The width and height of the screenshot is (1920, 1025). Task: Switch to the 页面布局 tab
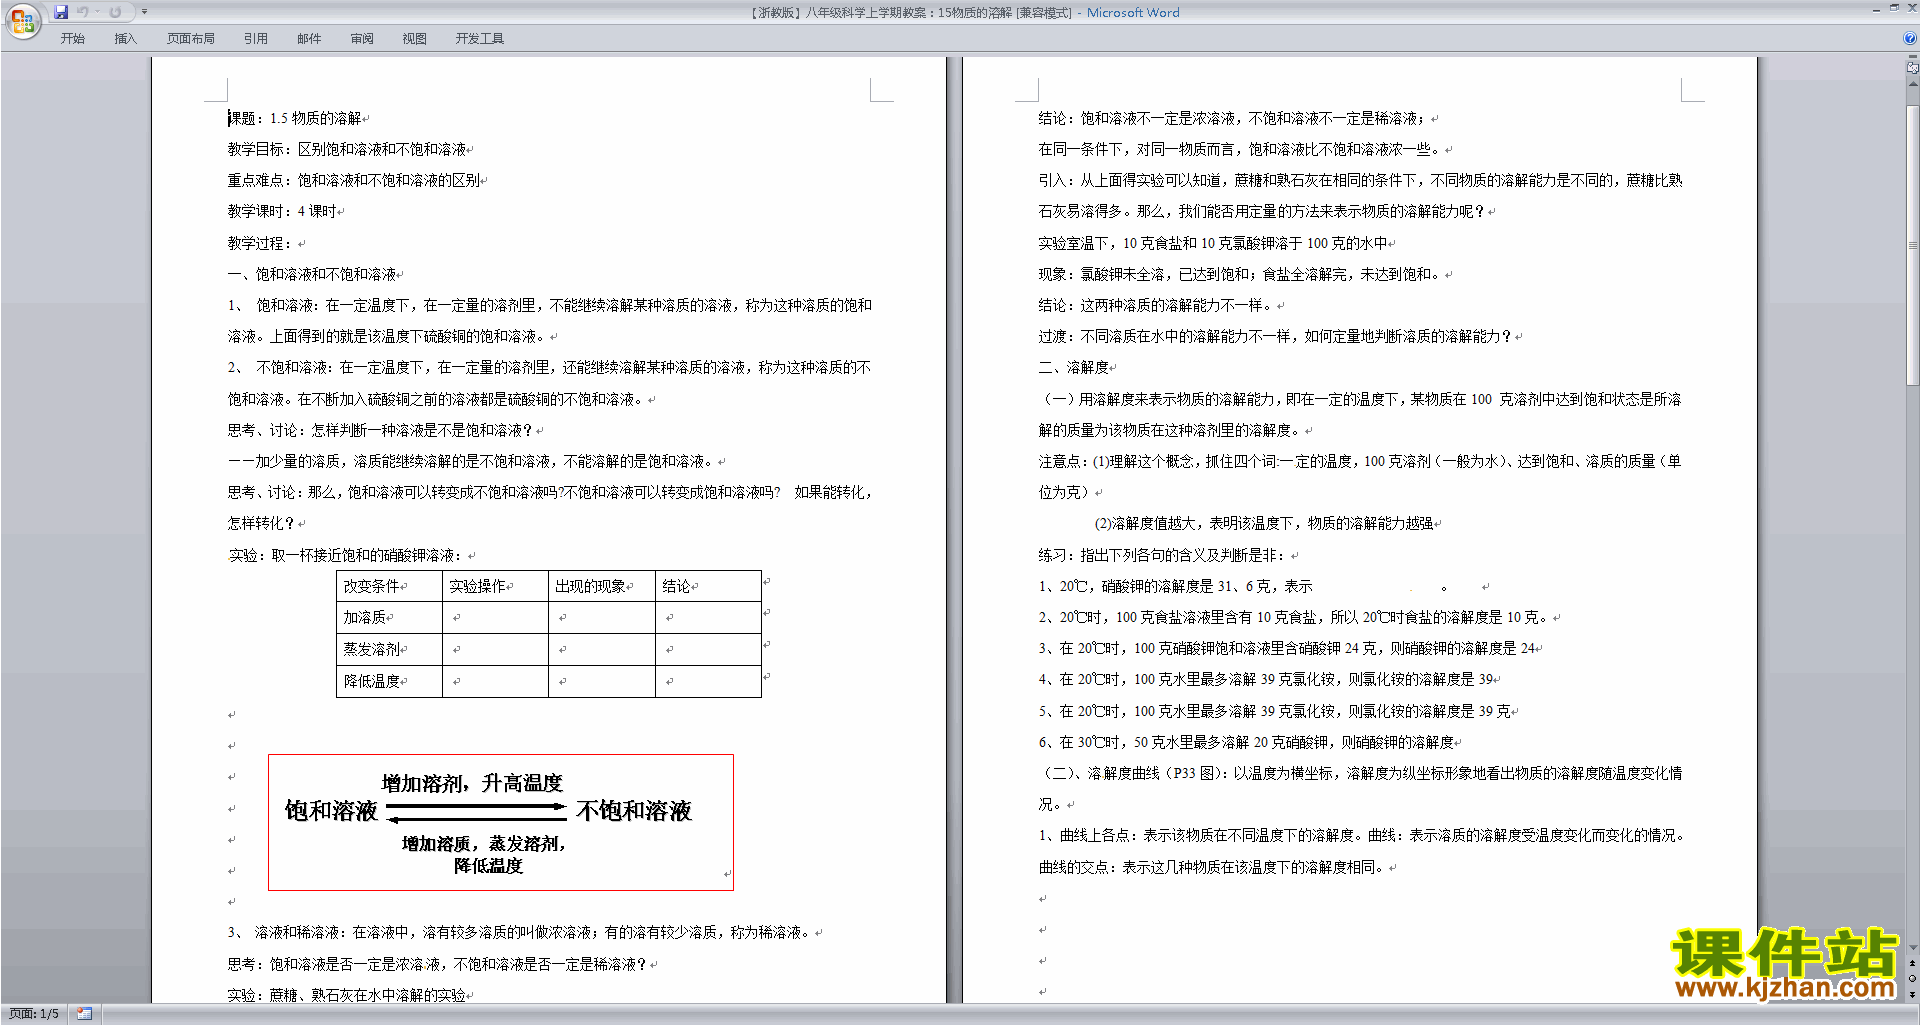(x=191, y=39)
